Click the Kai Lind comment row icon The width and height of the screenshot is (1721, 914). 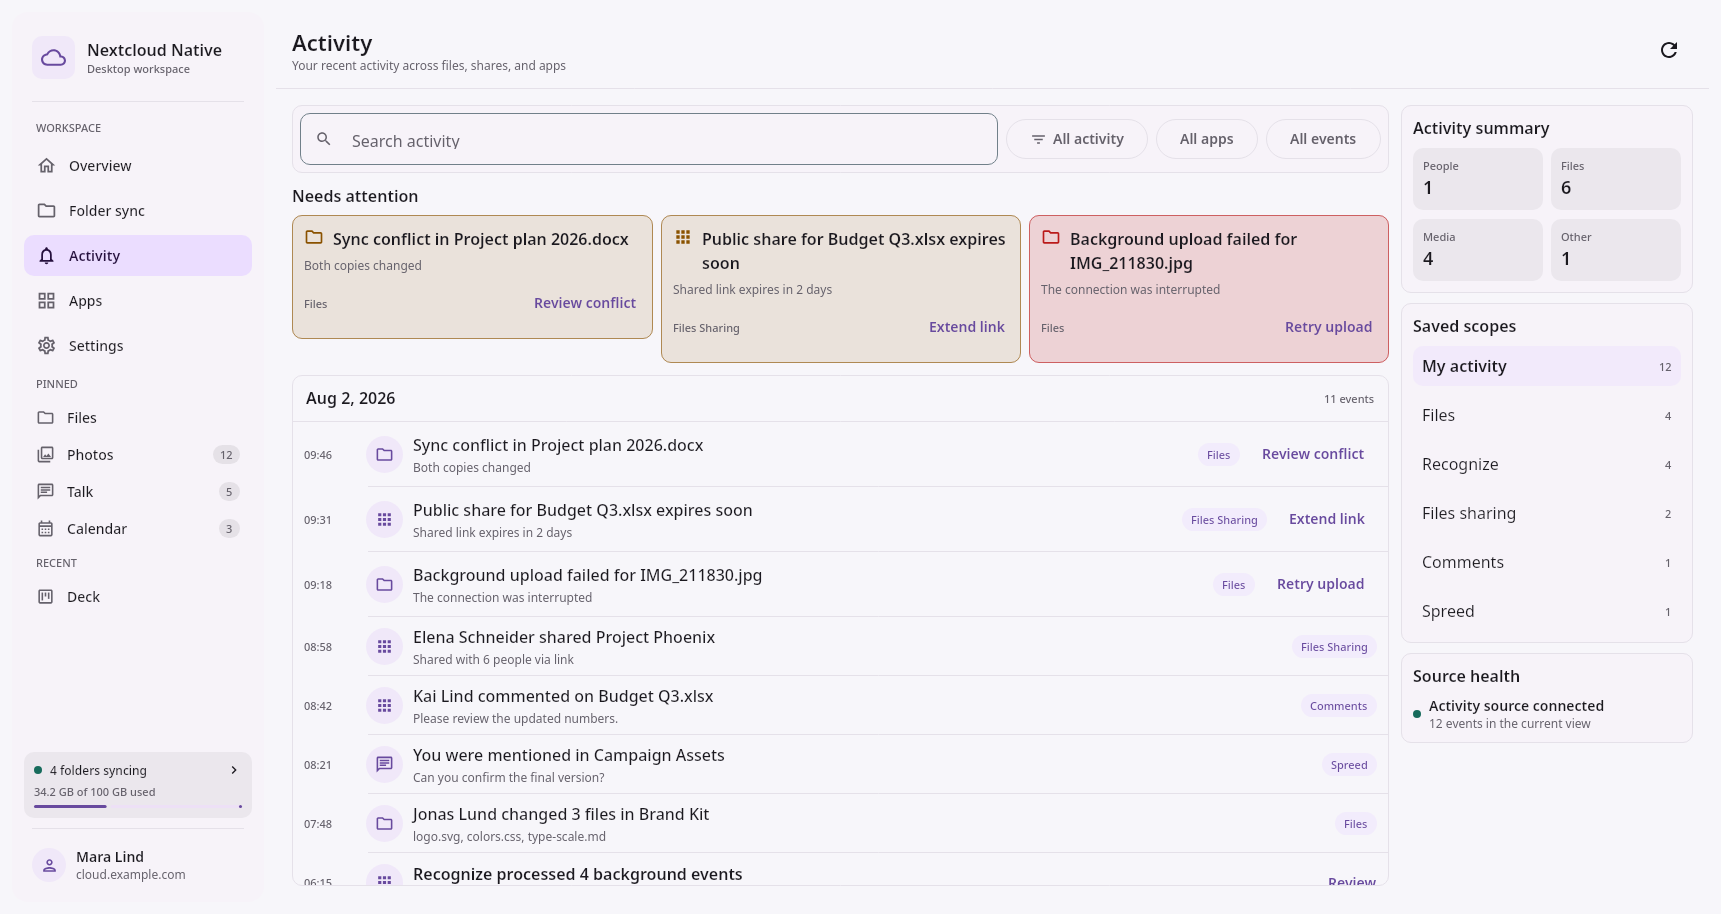tap(384, 706)
